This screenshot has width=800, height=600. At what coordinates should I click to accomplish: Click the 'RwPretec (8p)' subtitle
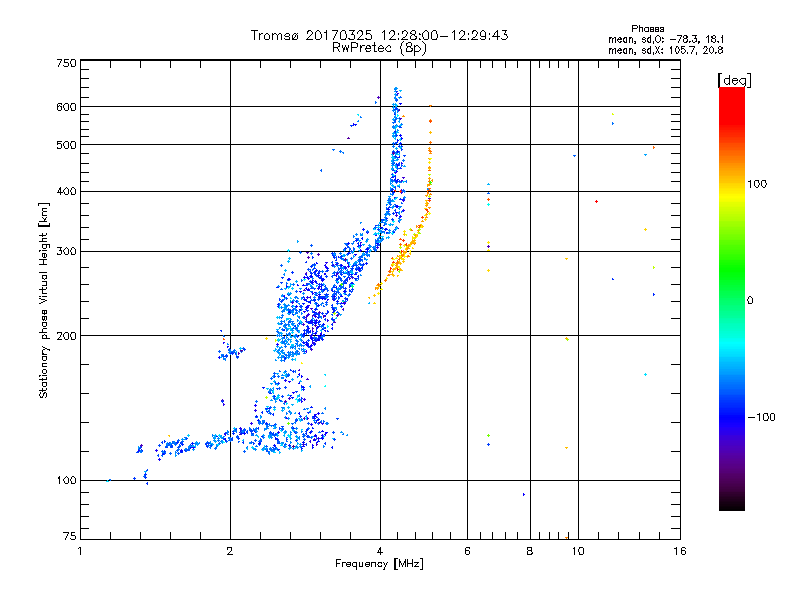tap(379, 48)
